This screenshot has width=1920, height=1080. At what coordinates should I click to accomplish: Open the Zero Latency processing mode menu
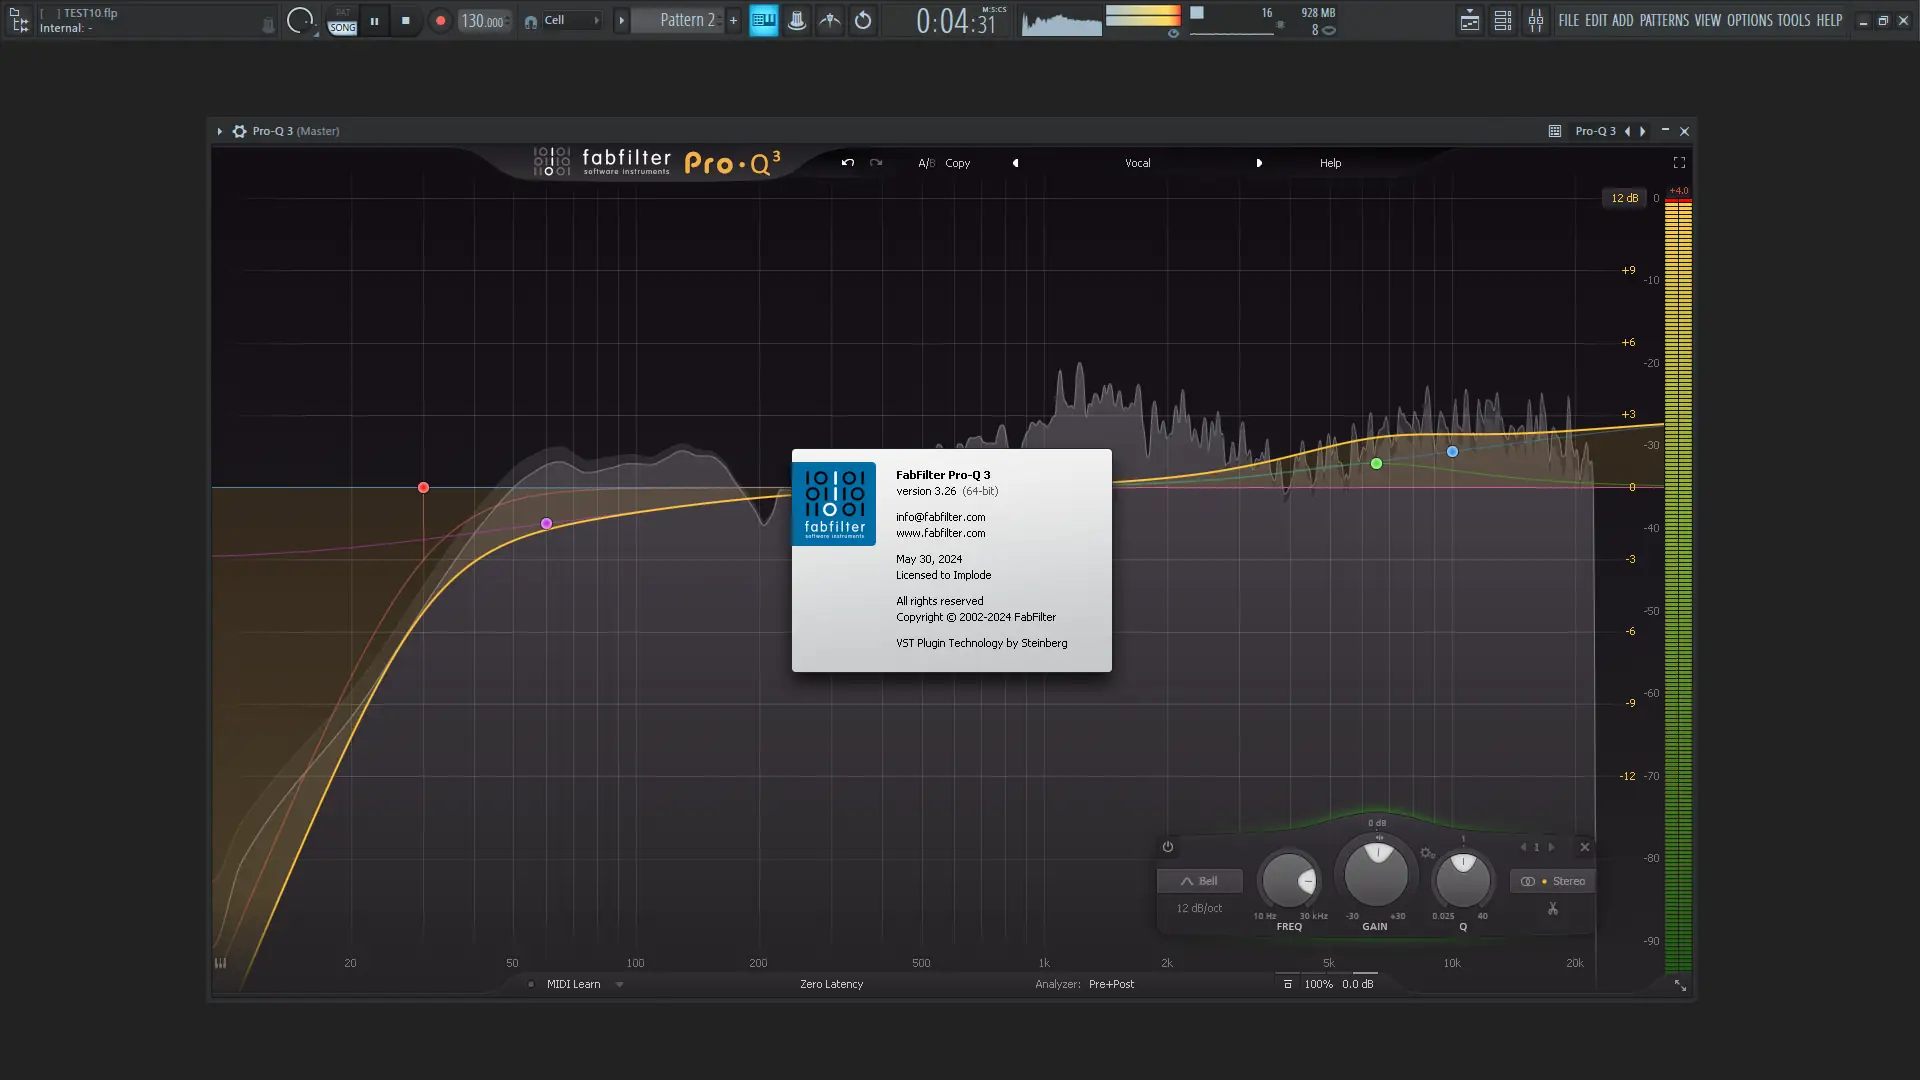click(831, 984)
